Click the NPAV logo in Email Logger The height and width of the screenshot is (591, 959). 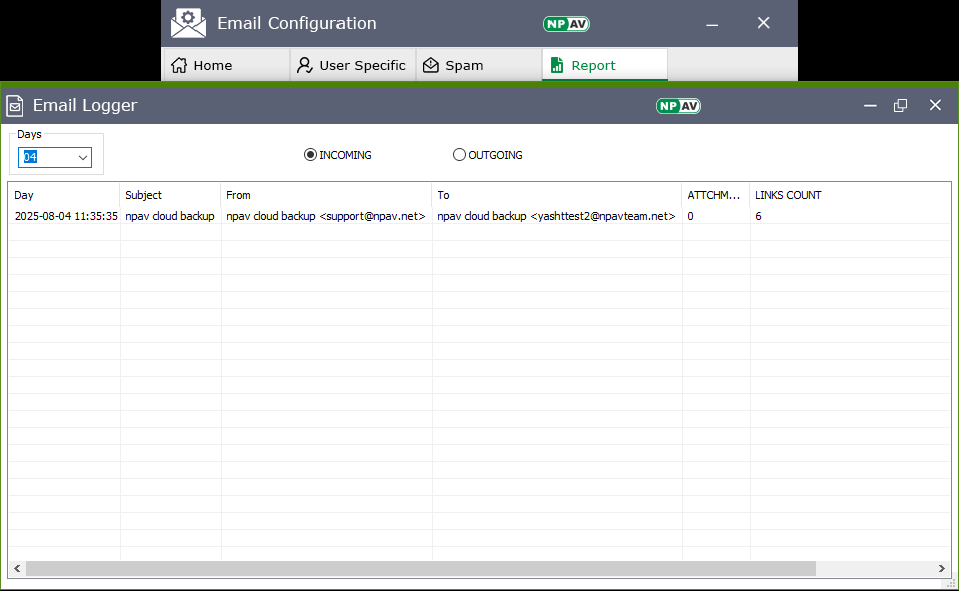[677, 106]
